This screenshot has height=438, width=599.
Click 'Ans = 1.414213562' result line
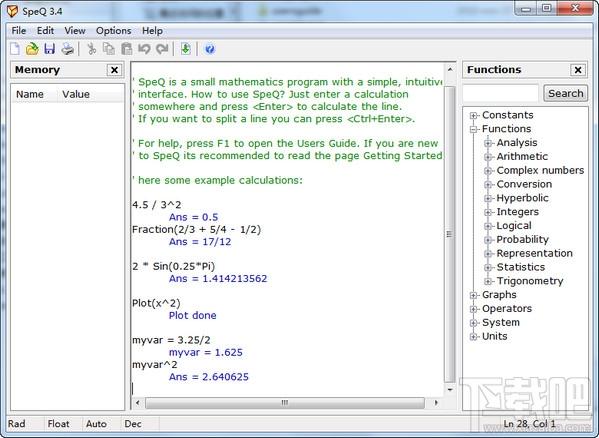coord(218,278)
